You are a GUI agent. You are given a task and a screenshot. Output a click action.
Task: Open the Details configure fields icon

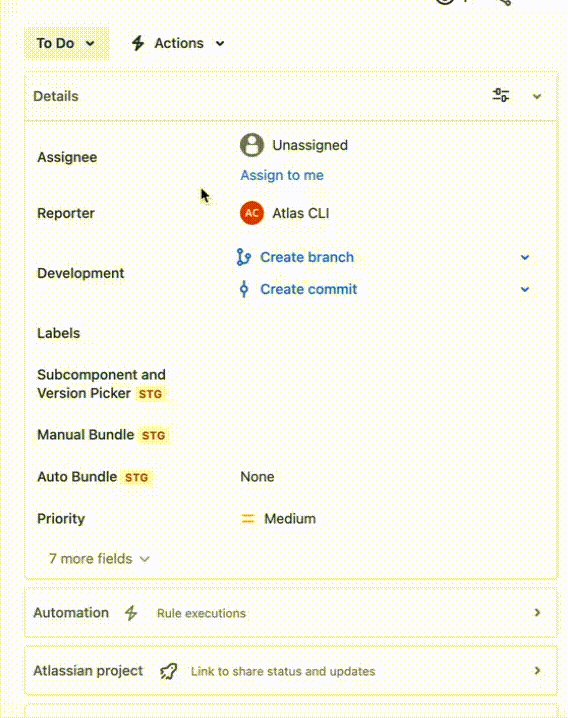pos(501,95)
